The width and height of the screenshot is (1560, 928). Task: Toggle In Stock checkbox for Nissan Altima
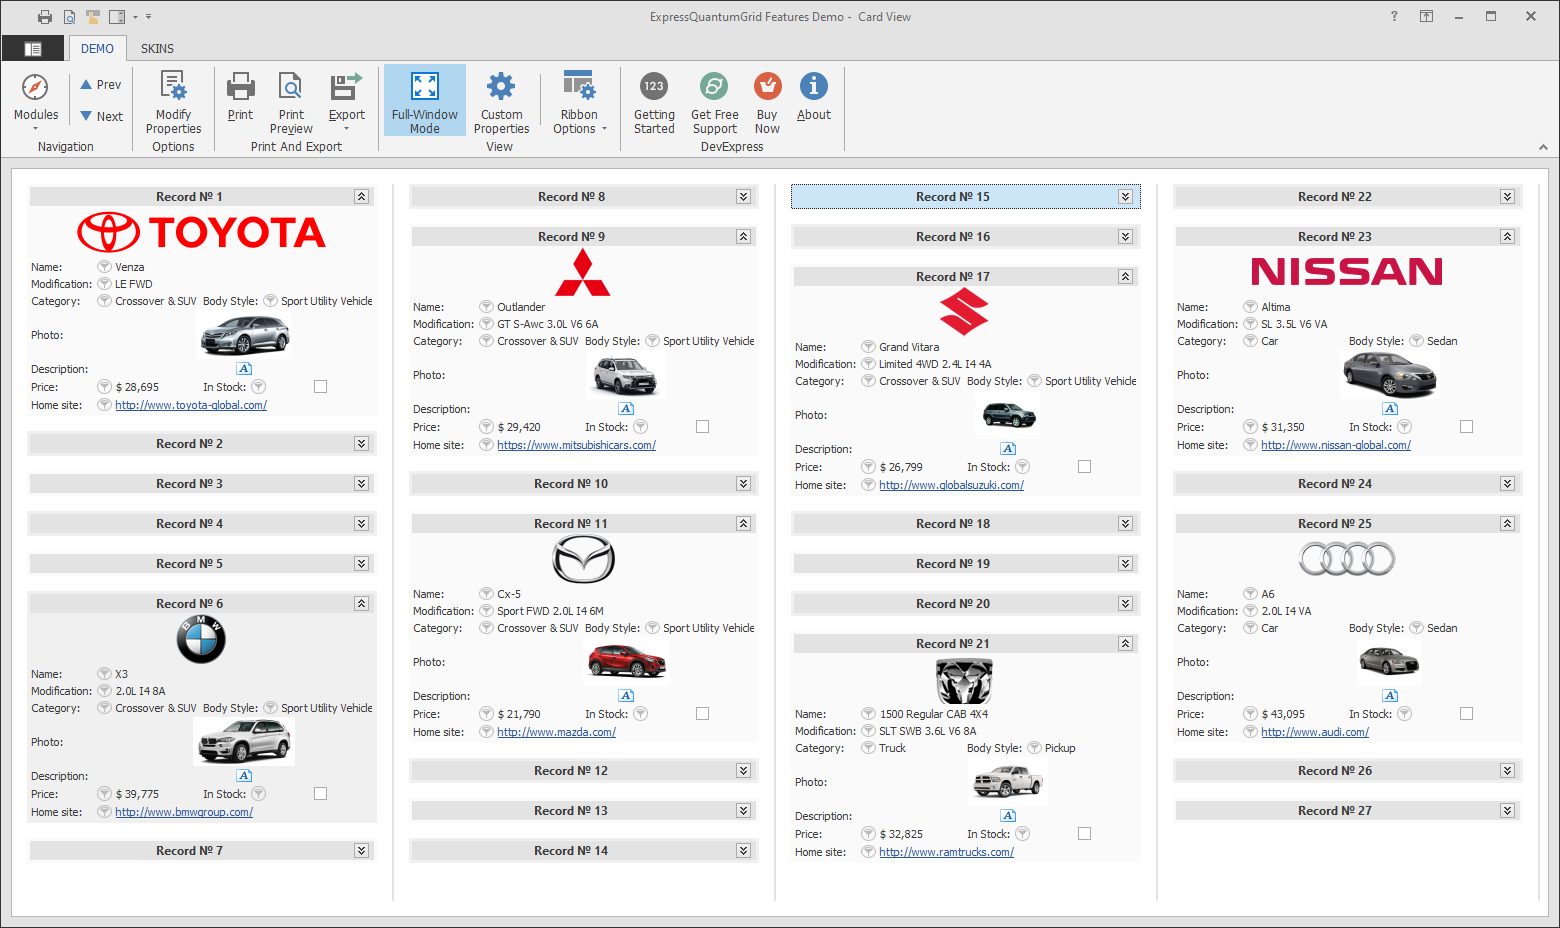tap(1466, 426)
